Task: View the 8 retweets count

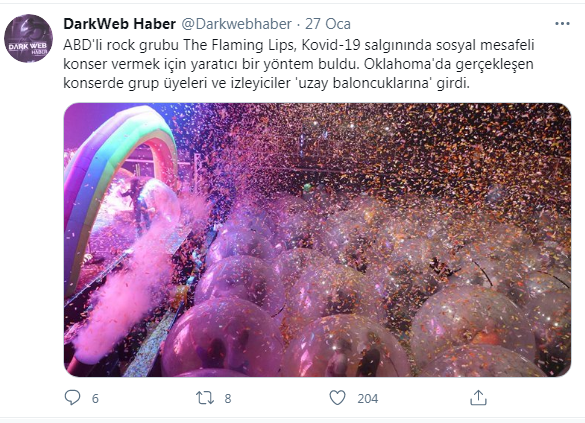Action: pos(228,398)
